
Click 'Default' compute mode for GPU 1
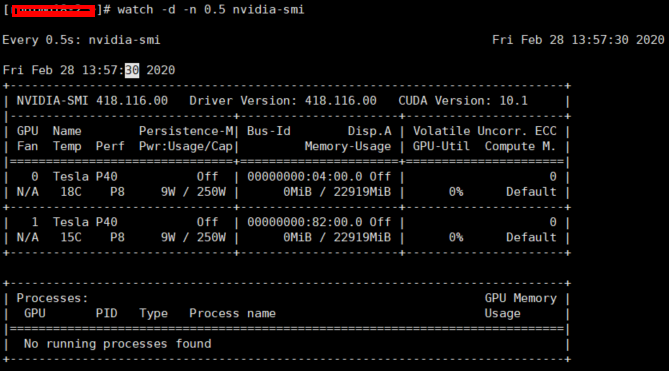click(x=531, y=238)
